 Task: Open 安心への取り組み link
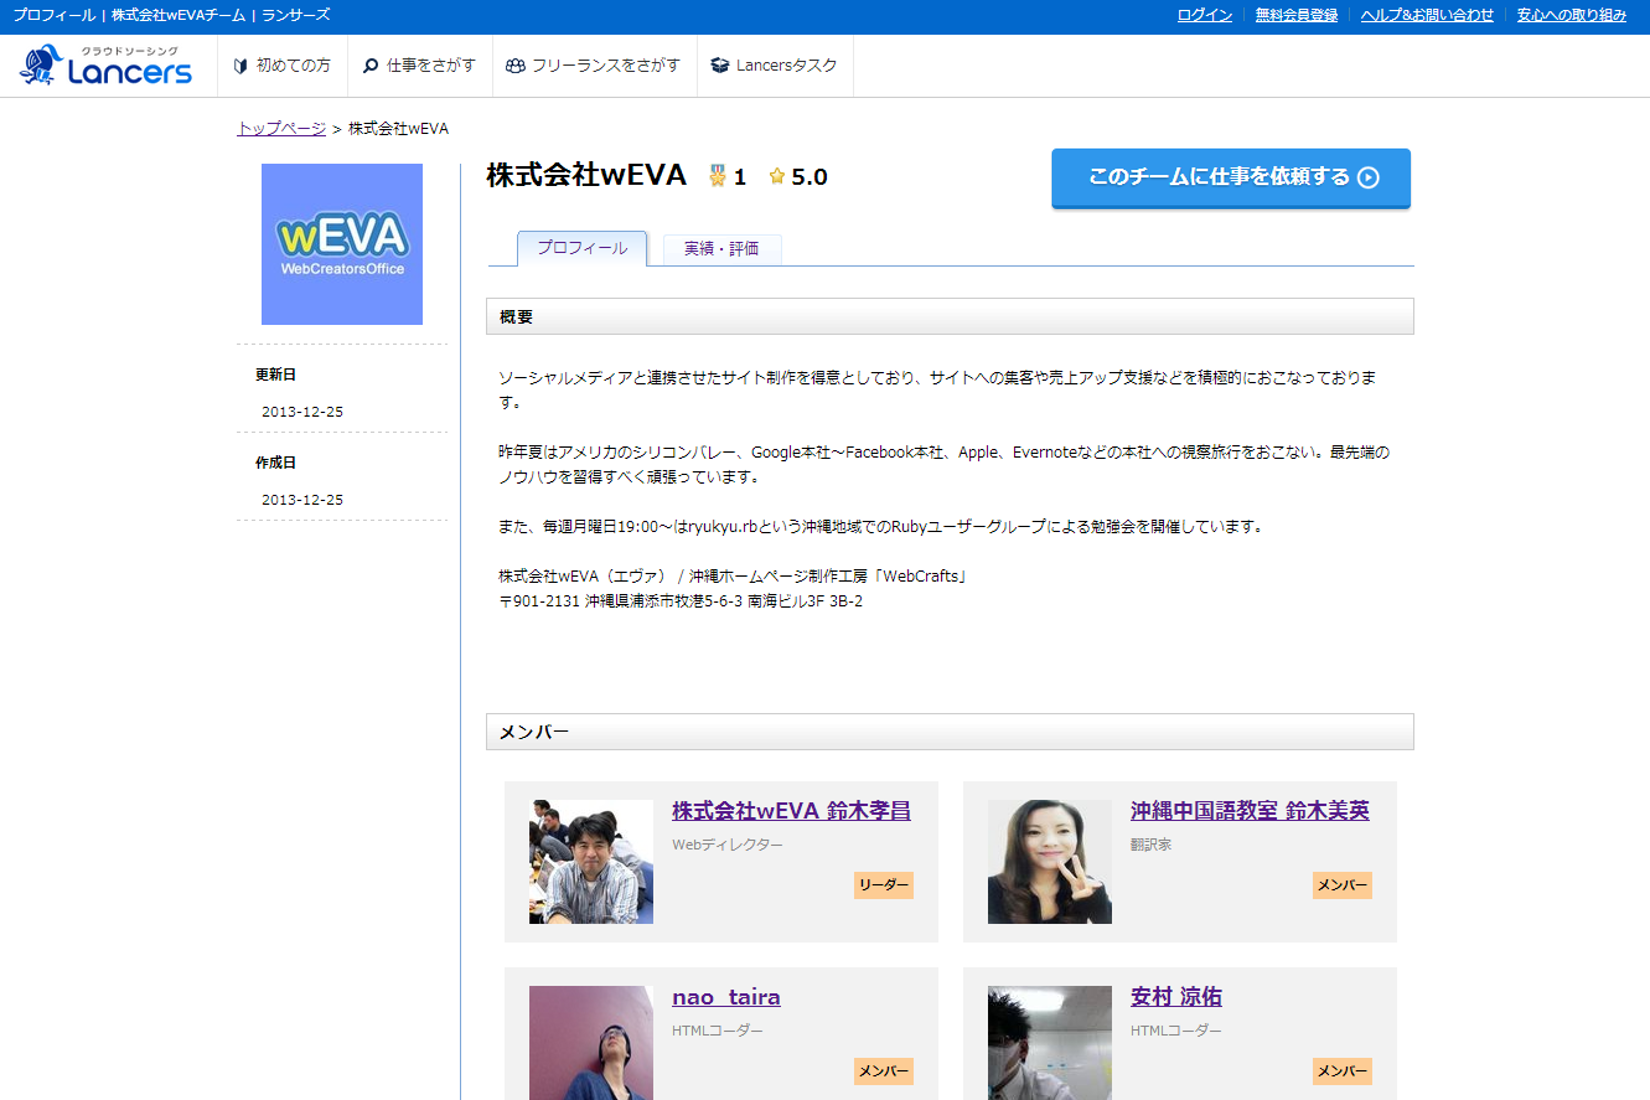coord(1571,15)
